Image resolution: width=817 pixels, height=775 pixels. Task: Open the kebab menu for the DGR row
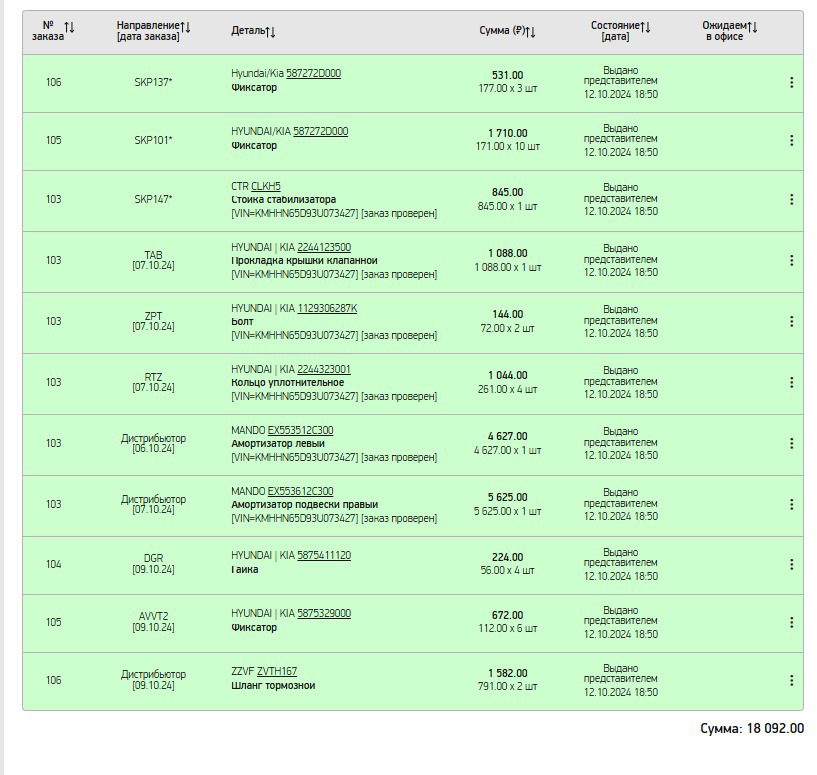[791, 564]
